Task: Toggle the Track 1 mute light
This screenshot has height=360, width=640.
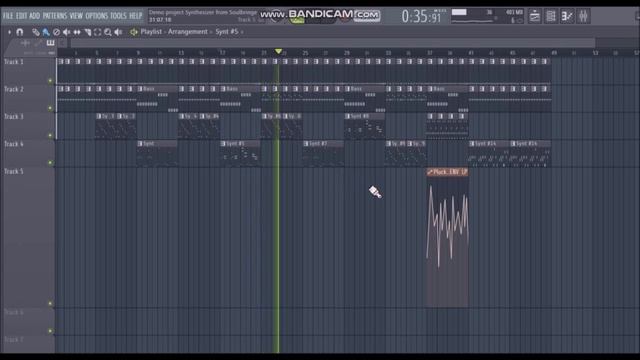Action: pos(50,81)
